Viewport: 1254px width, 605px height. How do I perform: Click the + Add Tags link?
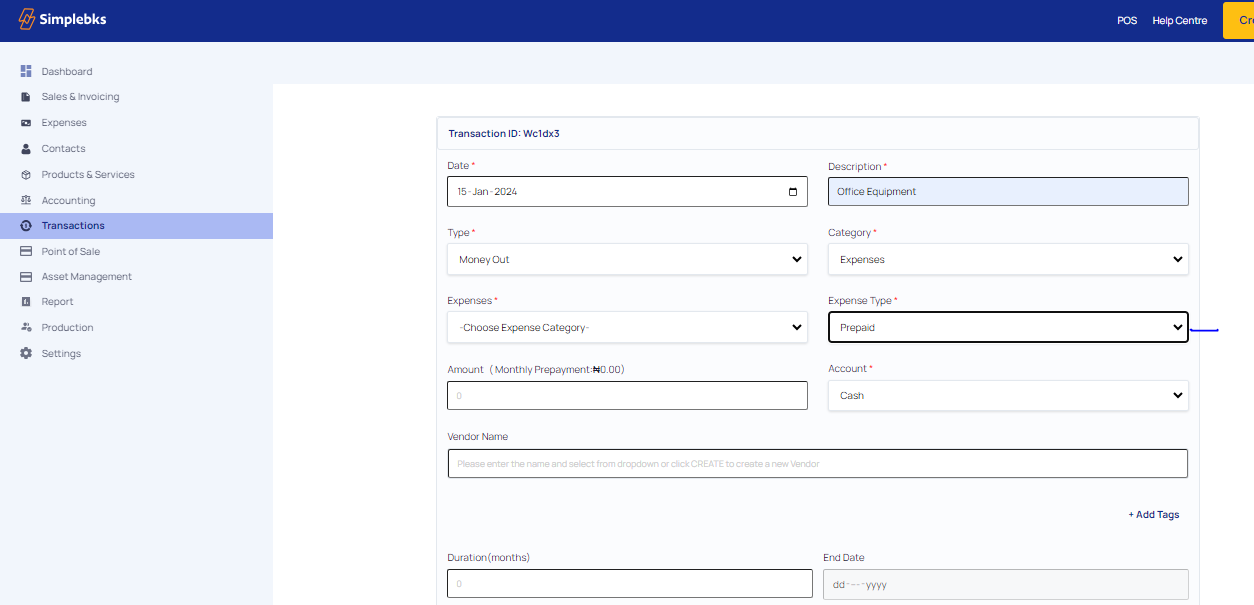pyautogui.click(x=1153, y=515)
